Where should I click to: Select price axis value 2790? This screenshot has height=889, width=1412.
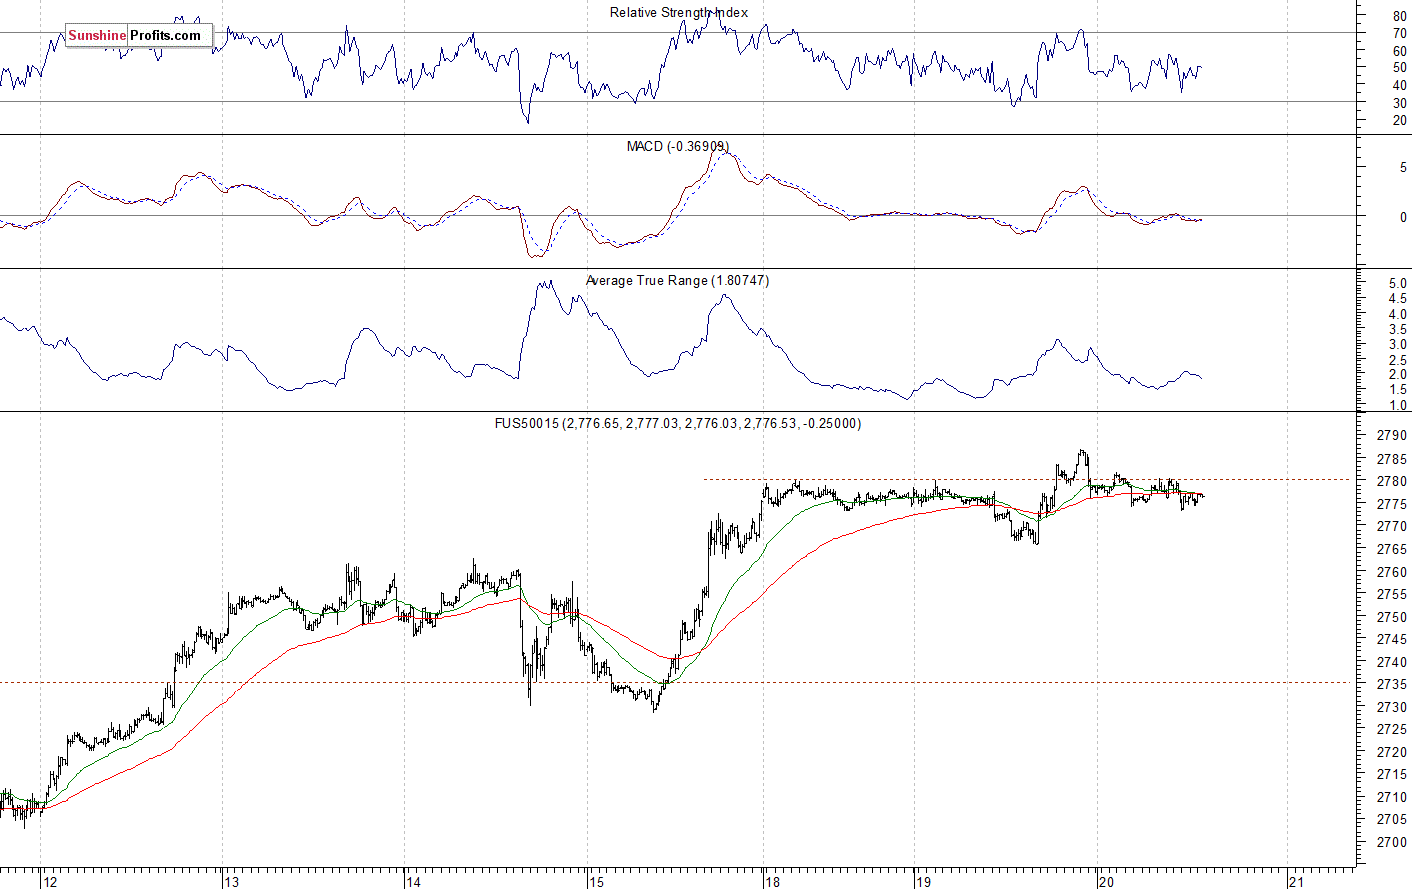click(1392, 436)
